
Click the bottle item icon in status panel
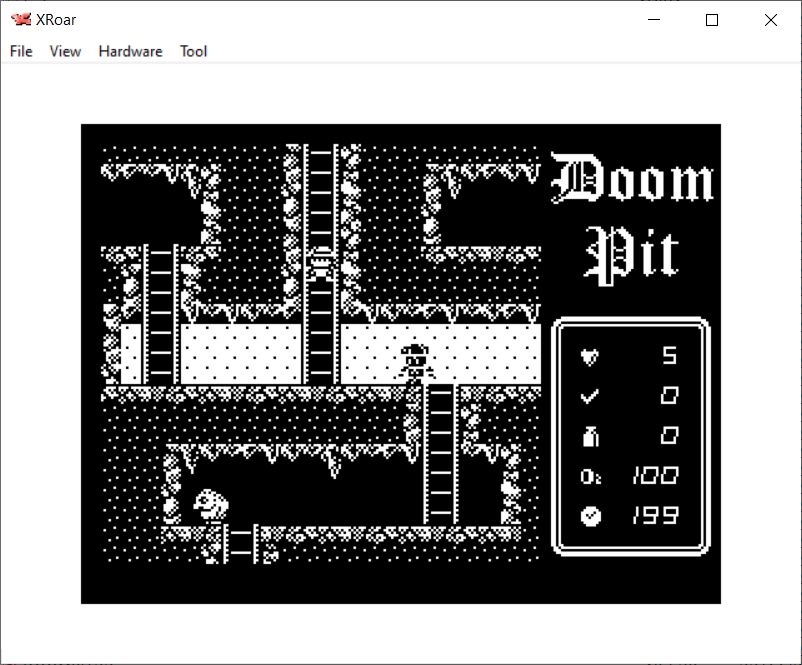(x=590, y=436)
